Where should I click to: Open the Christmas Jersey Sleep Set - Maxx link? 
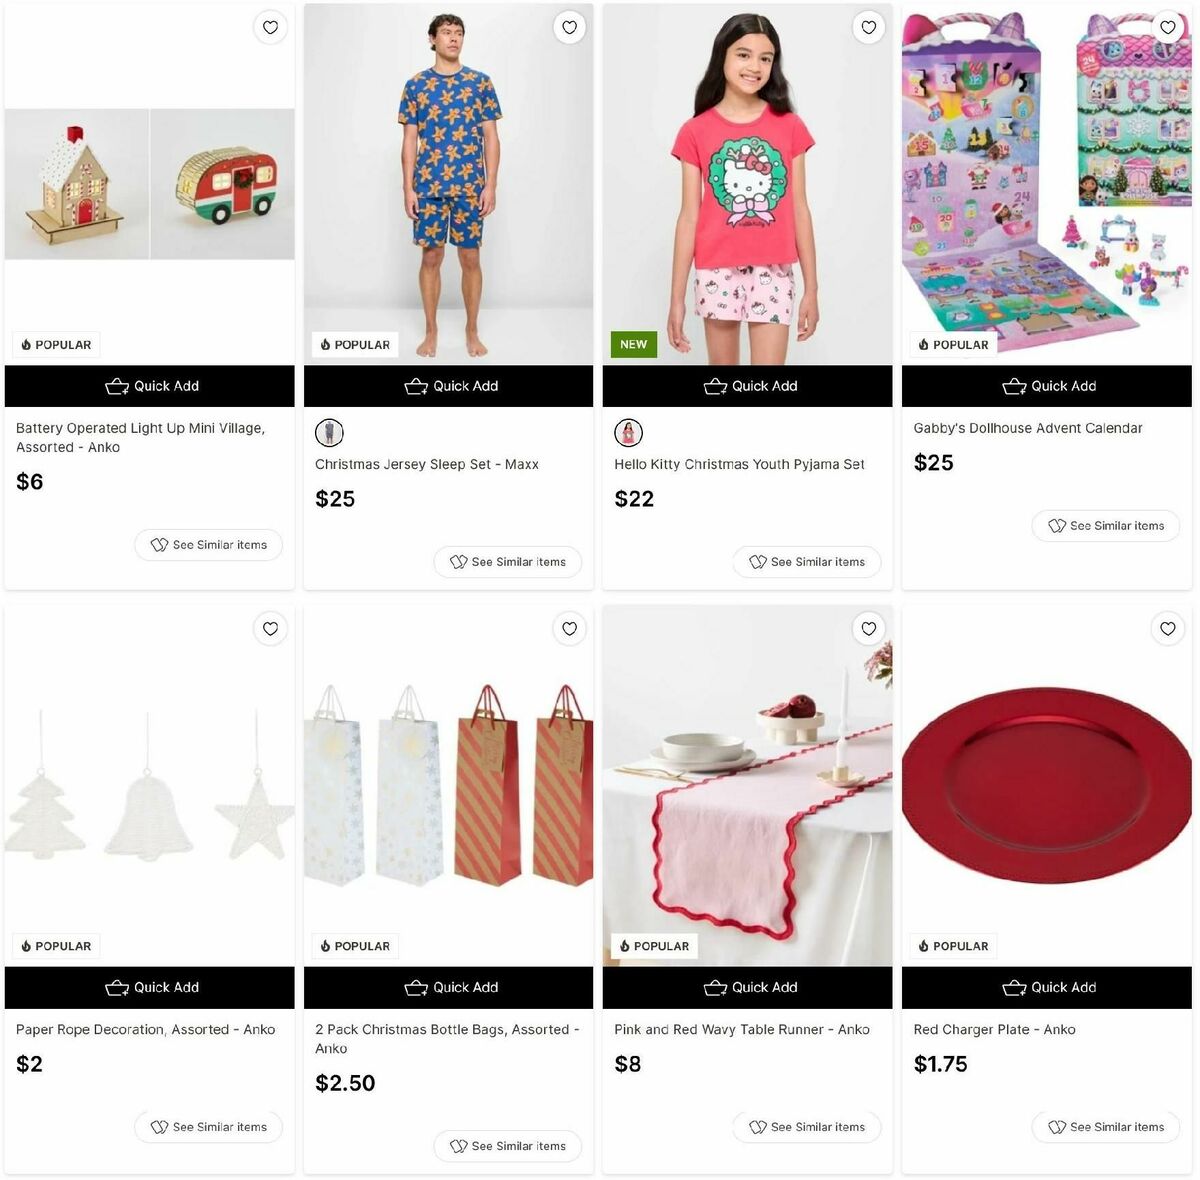pos(427,464)
